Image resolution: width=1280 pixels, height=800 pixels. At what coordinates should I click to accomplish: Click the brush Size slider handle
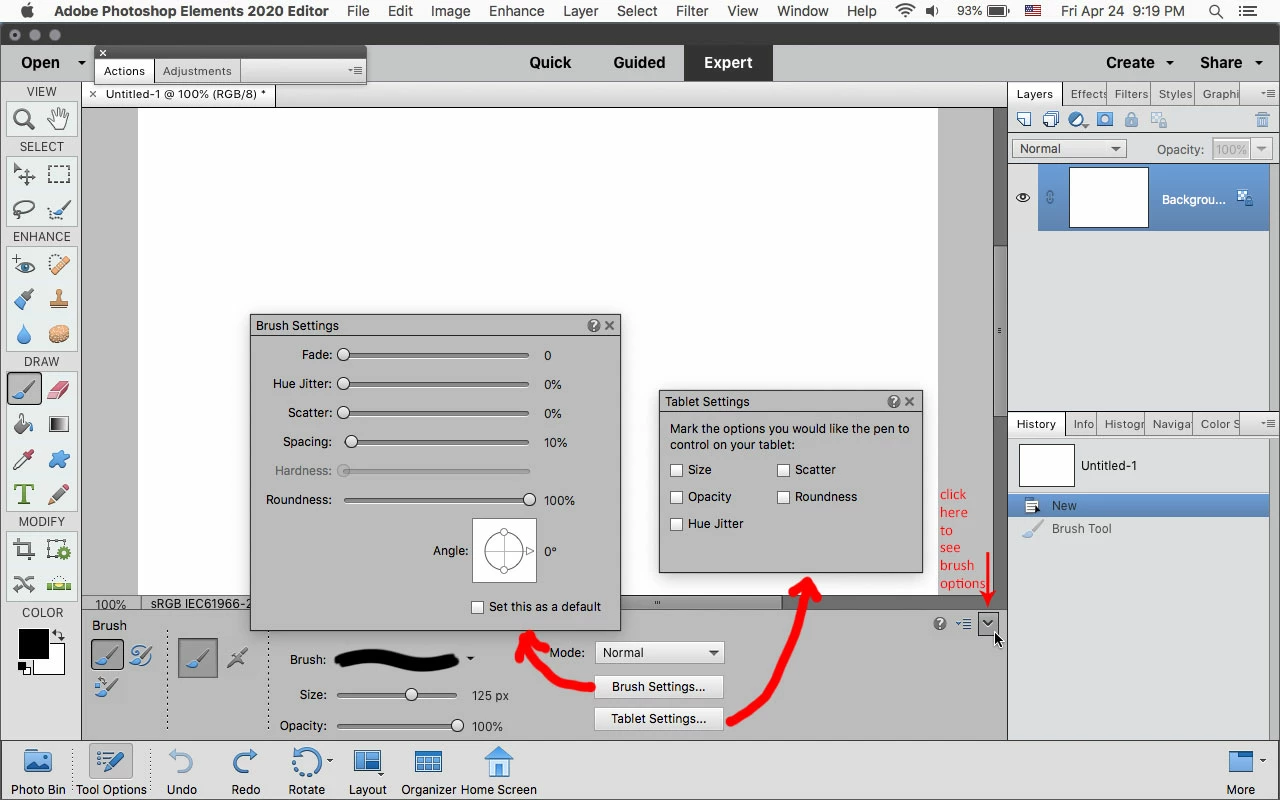coord(411,695)
